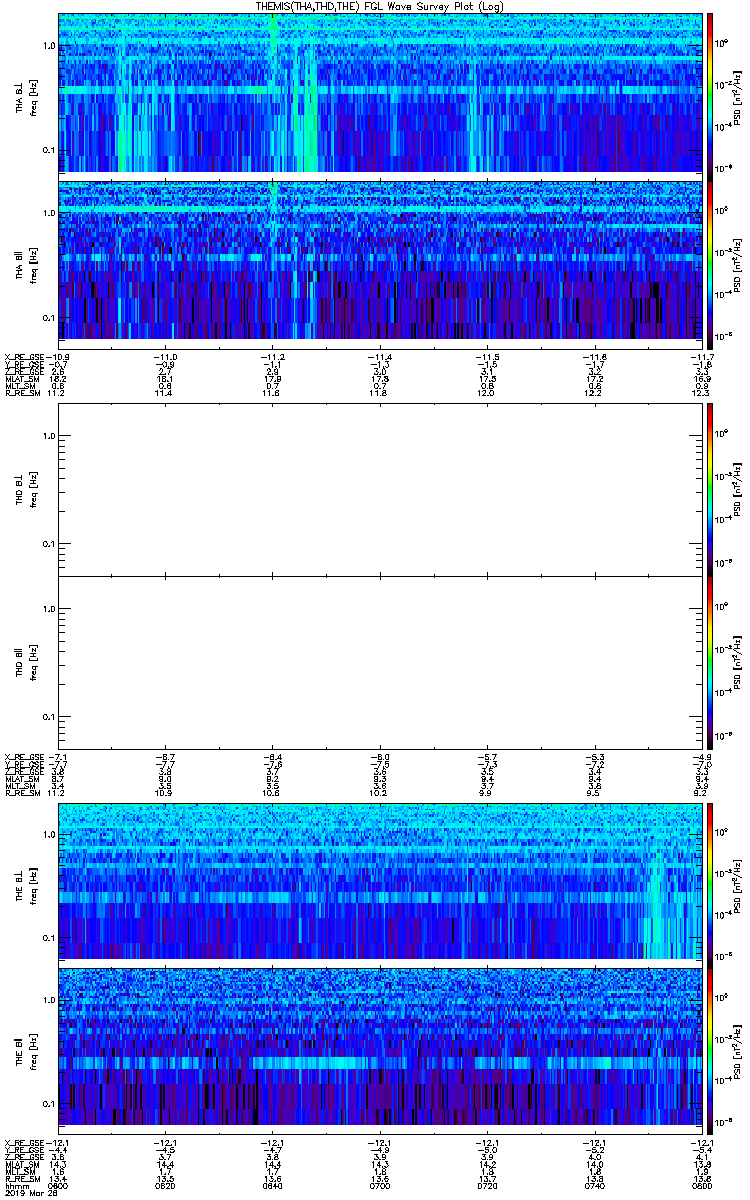This screenshot has height=1200, width=750.
Task: Click the THD B-parallel freq [Hz] axis label
Action: [33, 663]
